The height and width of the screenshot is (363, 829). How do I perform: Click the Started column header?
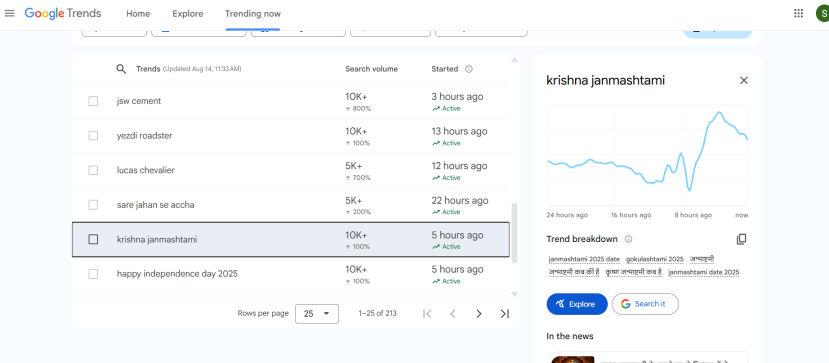pos(445,69)
